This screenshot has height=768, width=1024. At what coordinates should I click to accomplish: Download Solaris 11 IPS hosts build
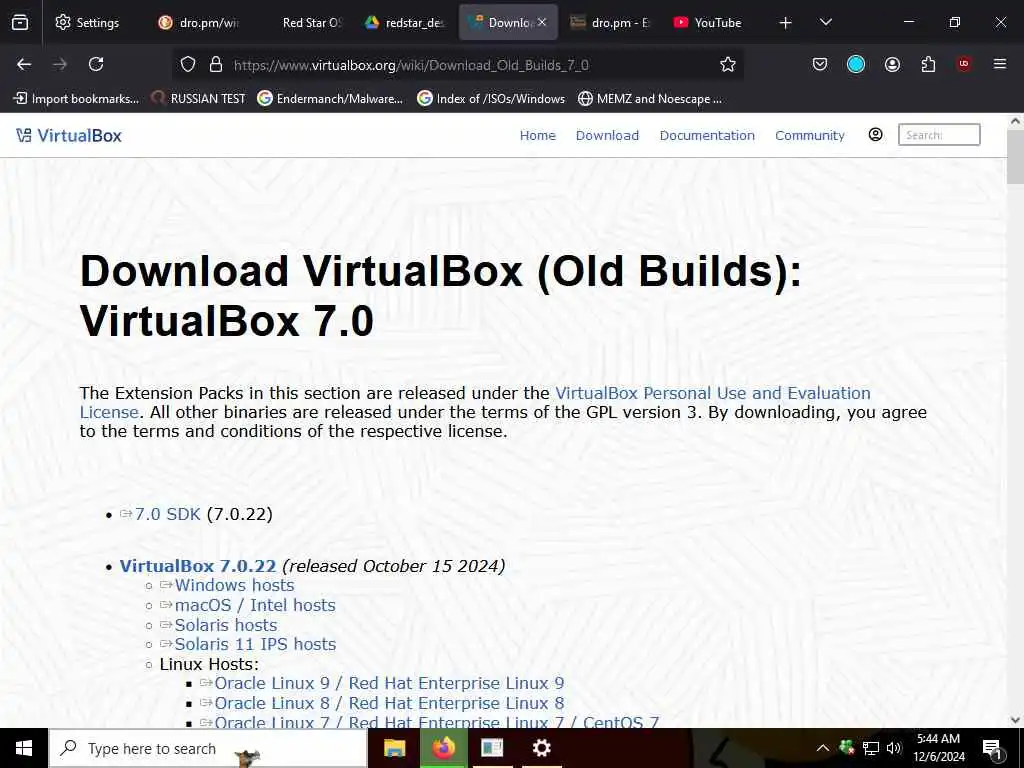click(255, 644)
